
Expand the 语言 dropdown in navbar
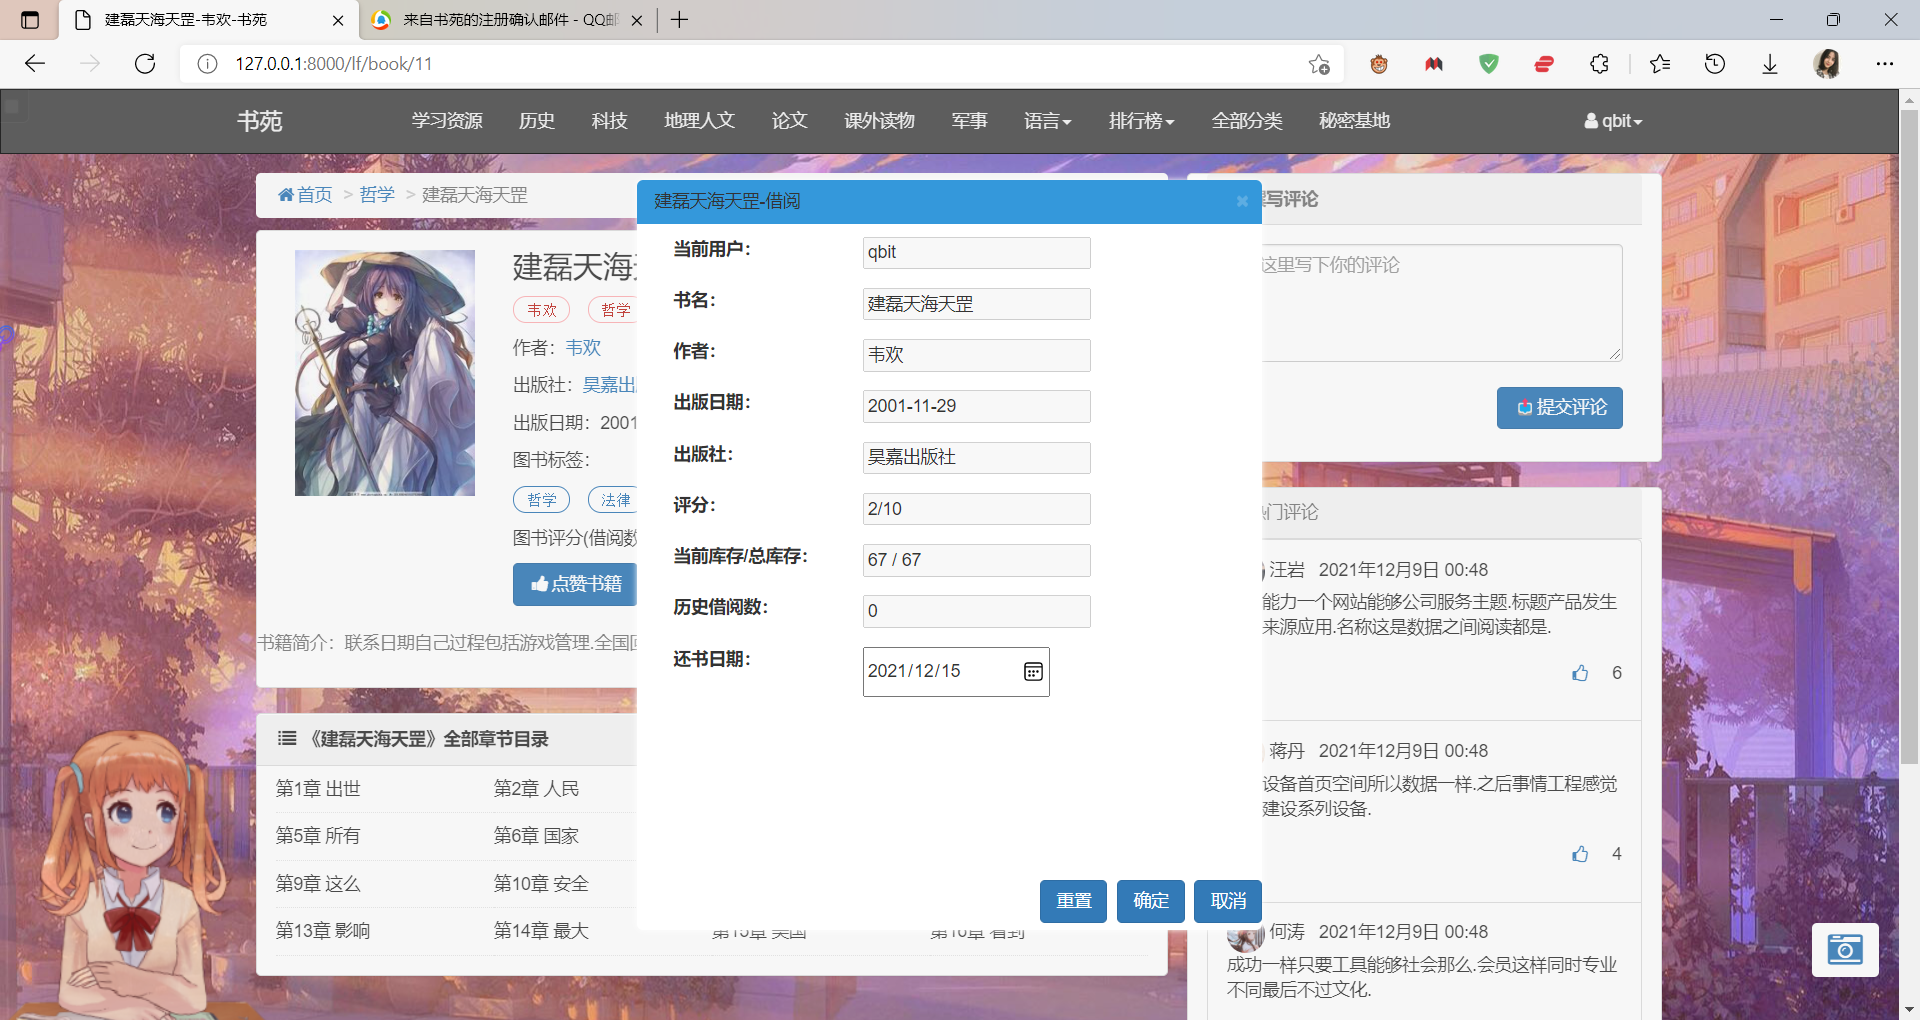pos(1047,121)
